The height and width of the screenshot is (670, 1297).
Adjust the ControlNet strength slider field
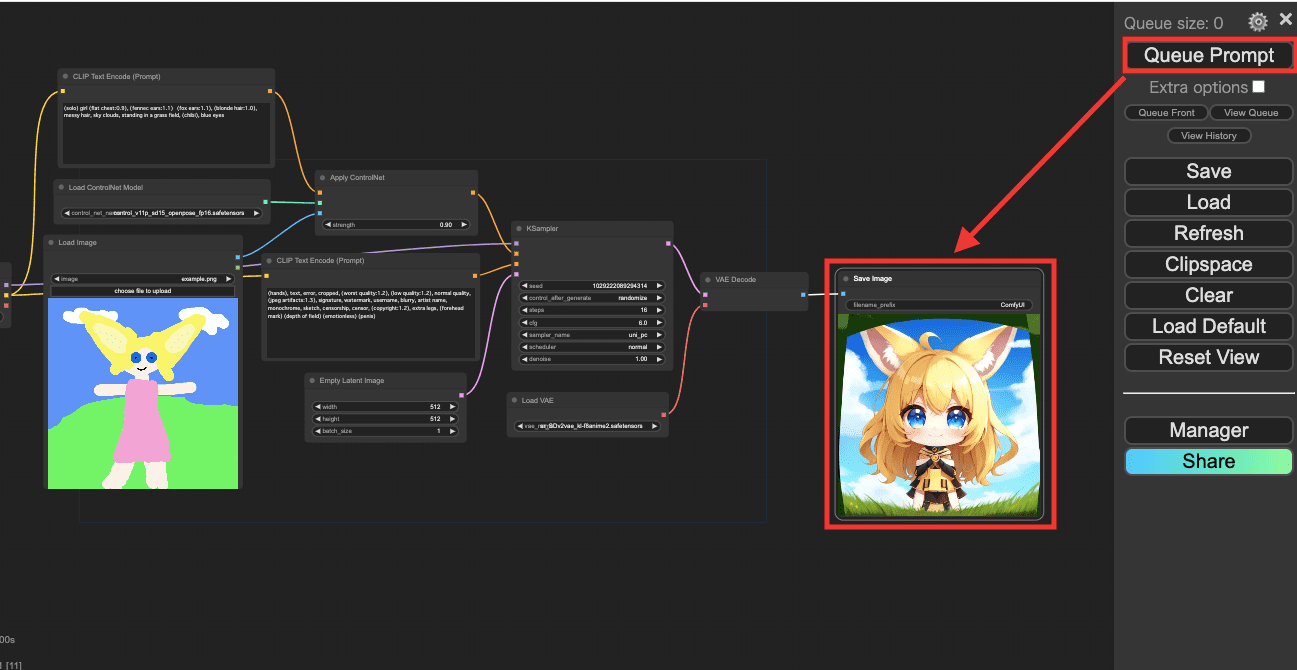pyautogui.click(x=396, y=225)
